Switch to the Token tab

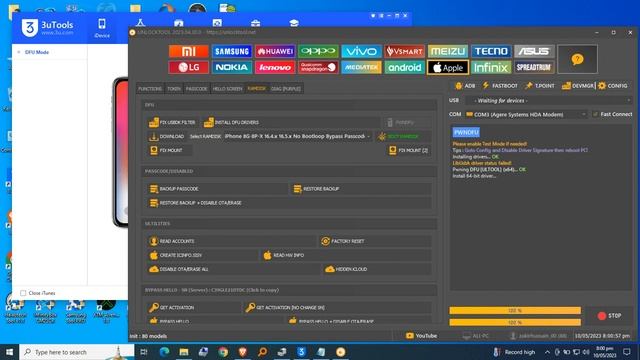tap(174, 89)
